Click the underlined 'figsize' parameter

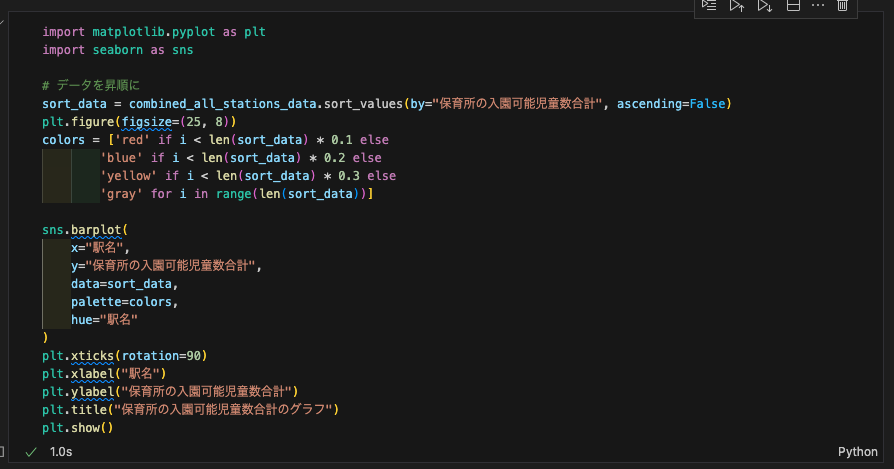pyautogui.click(x=147, y=122)
